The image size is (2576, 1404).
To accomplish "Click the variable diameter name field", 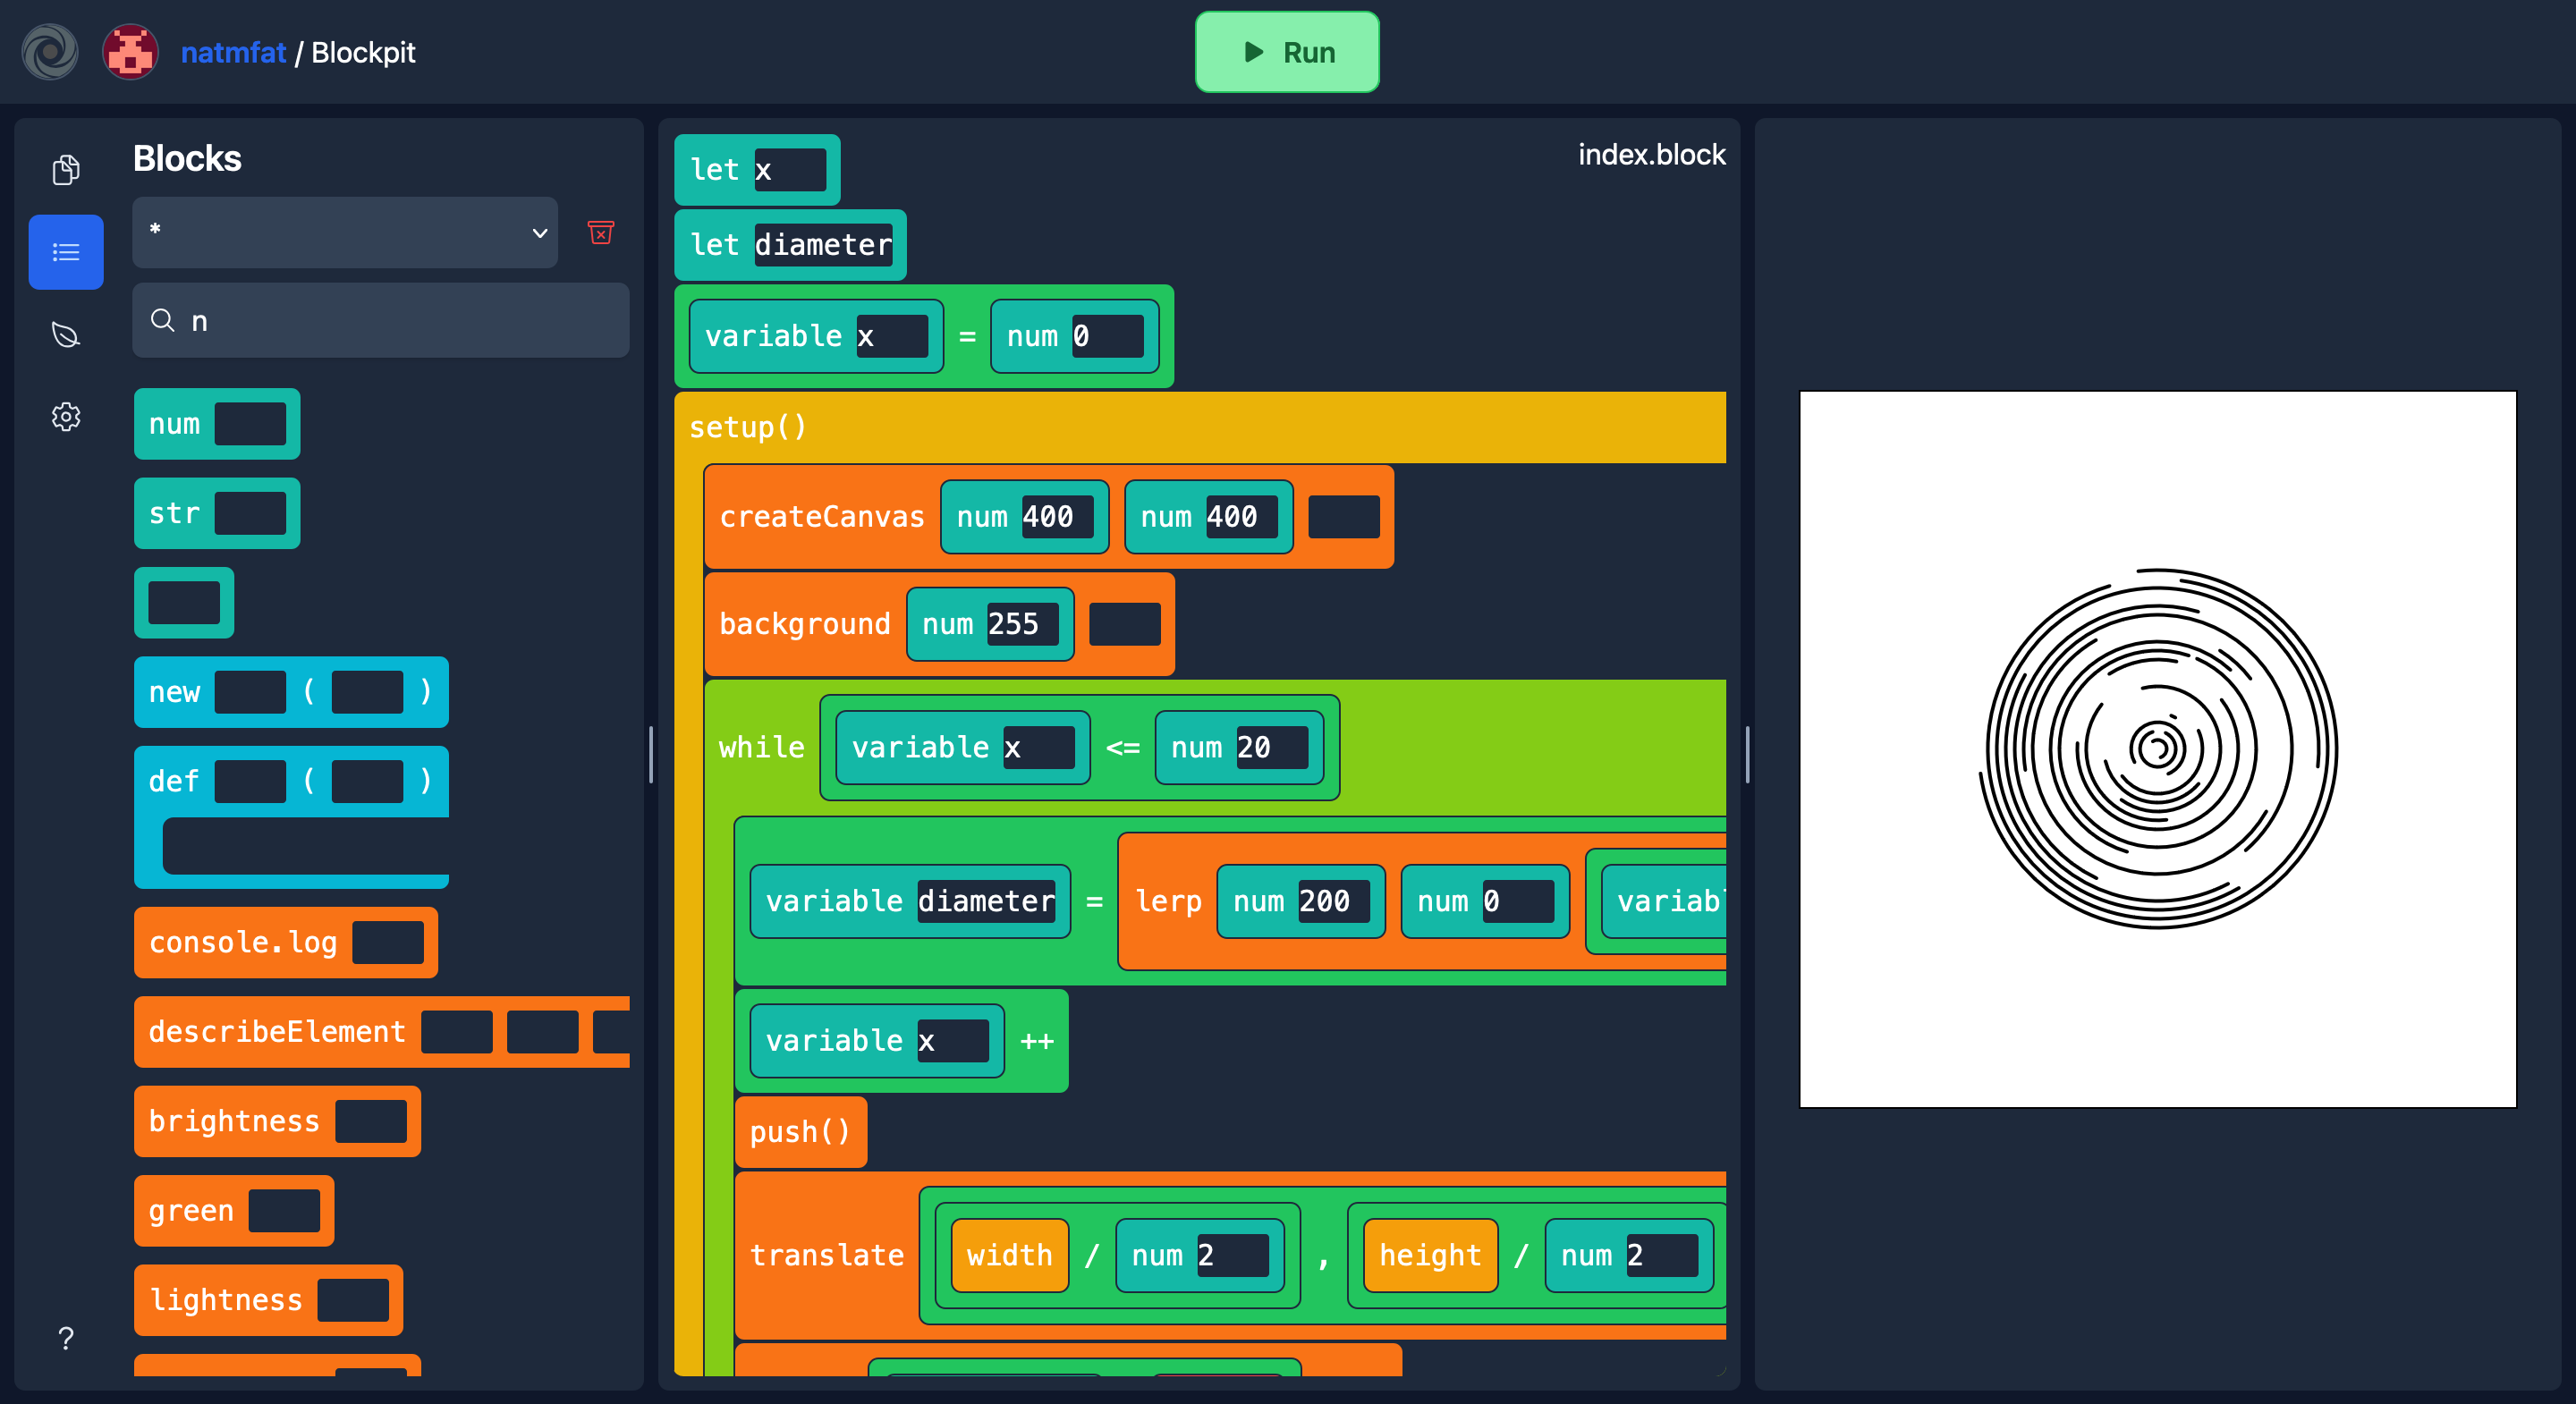I will [x=986, y=902].
